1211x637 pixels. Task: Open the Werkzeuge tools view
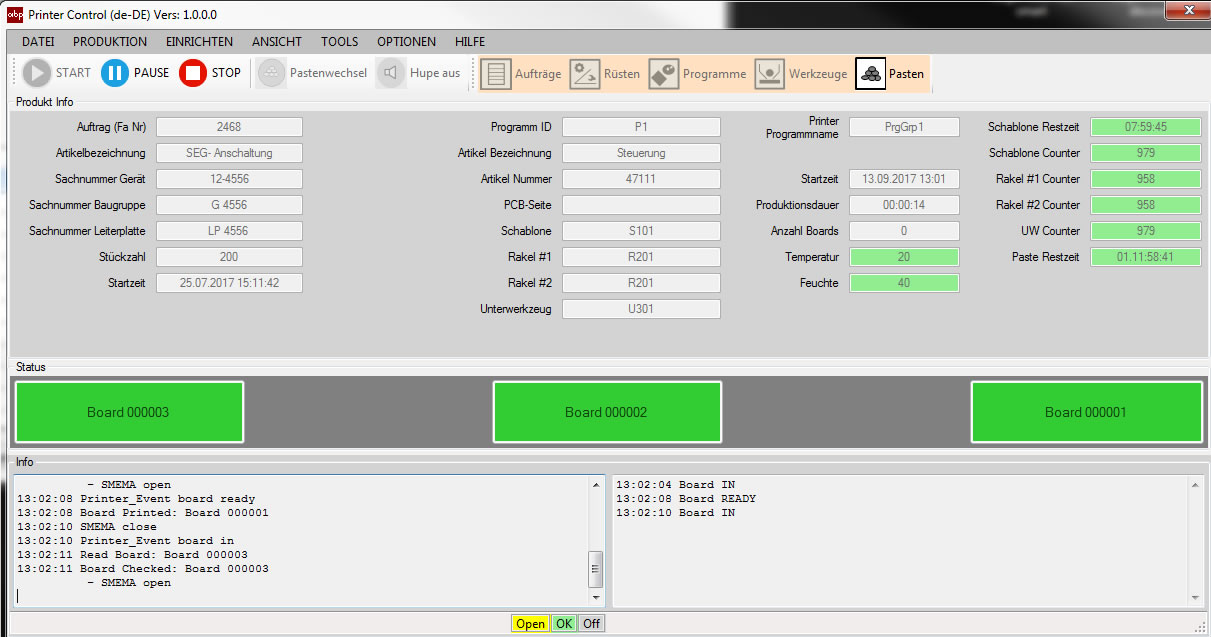point(801,73)
